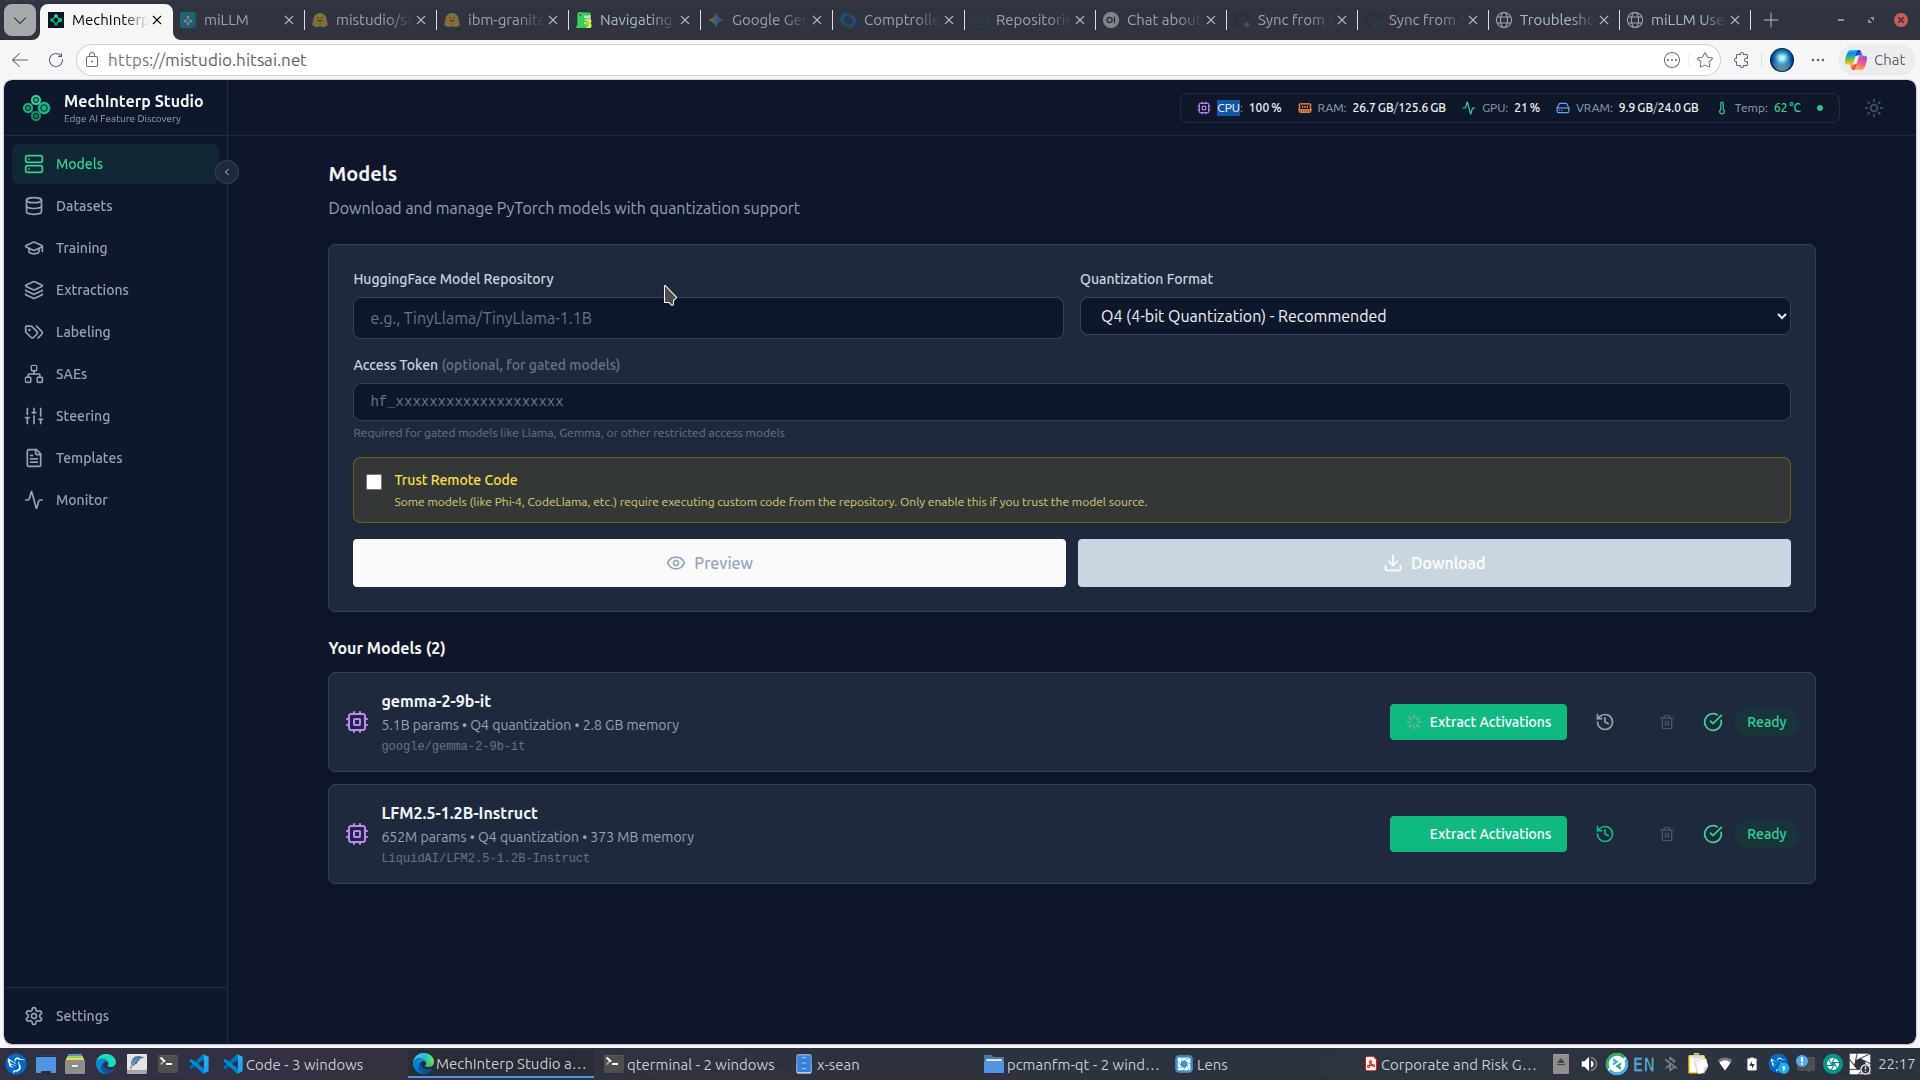Open the SAEs section
The image size is (1920, 1080).
tap(116, 374)
